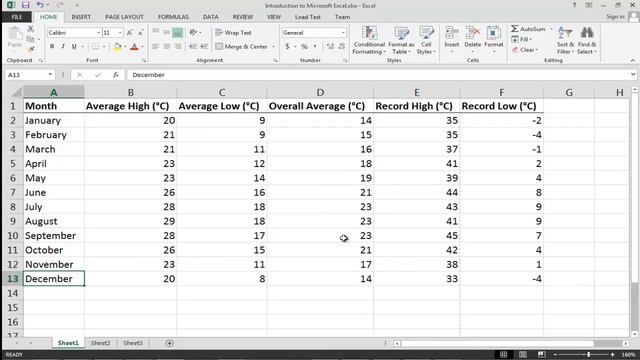The width and height of the screenshot is (640, 360).
Task: Click the Insert cells icon
Action: pos(451,33)
